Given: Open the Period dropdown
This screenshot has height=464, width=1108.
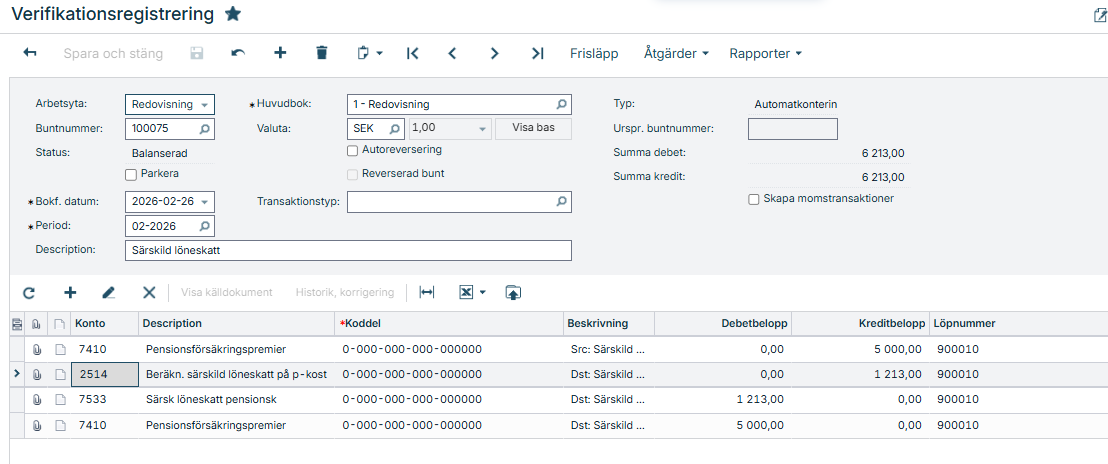Looking at the screenshot, I should tap(205, 226).
